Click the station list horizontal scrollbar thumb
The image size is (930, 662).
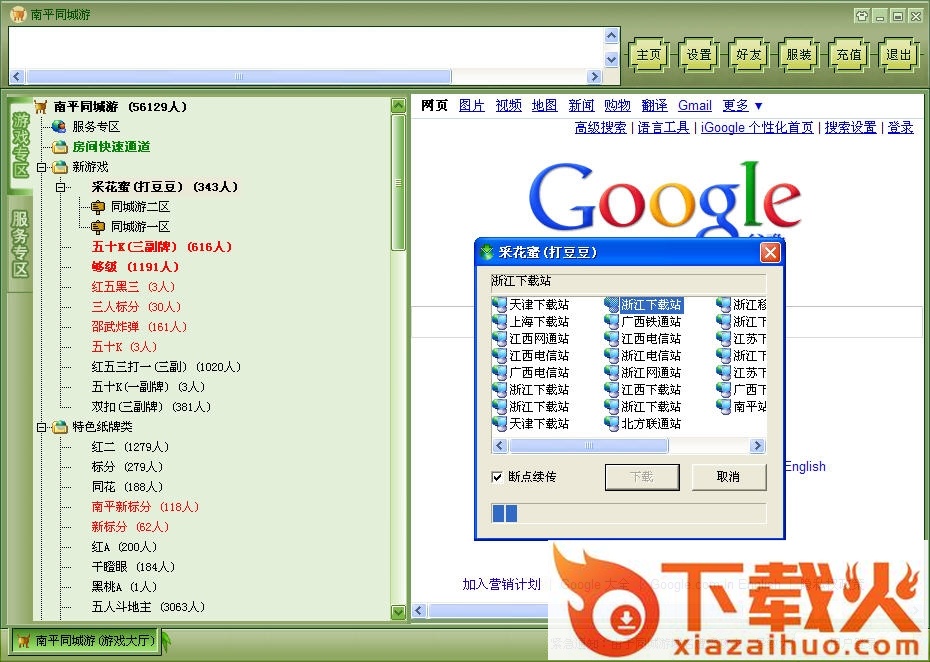pyautogui.click(x=589, y=445)
